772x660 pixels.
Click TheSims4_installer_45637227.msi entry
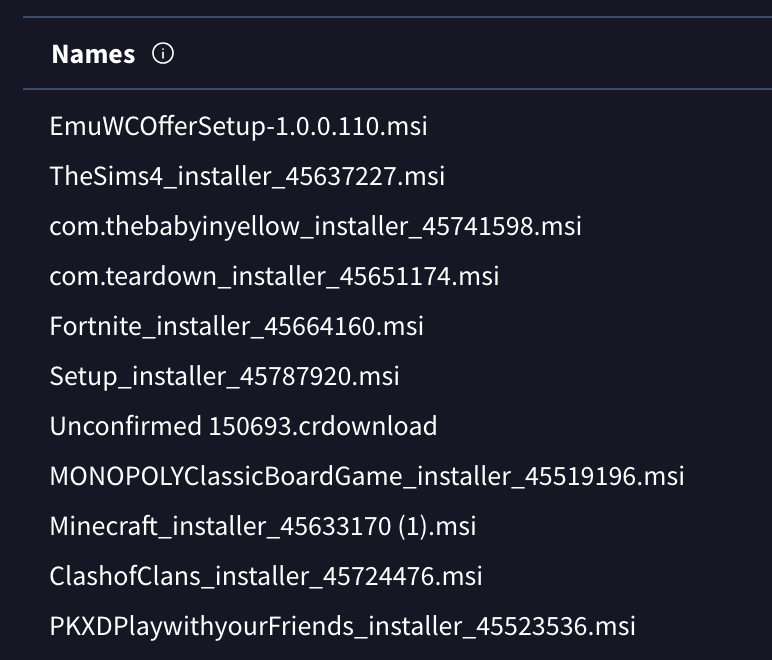click(247, 176)
